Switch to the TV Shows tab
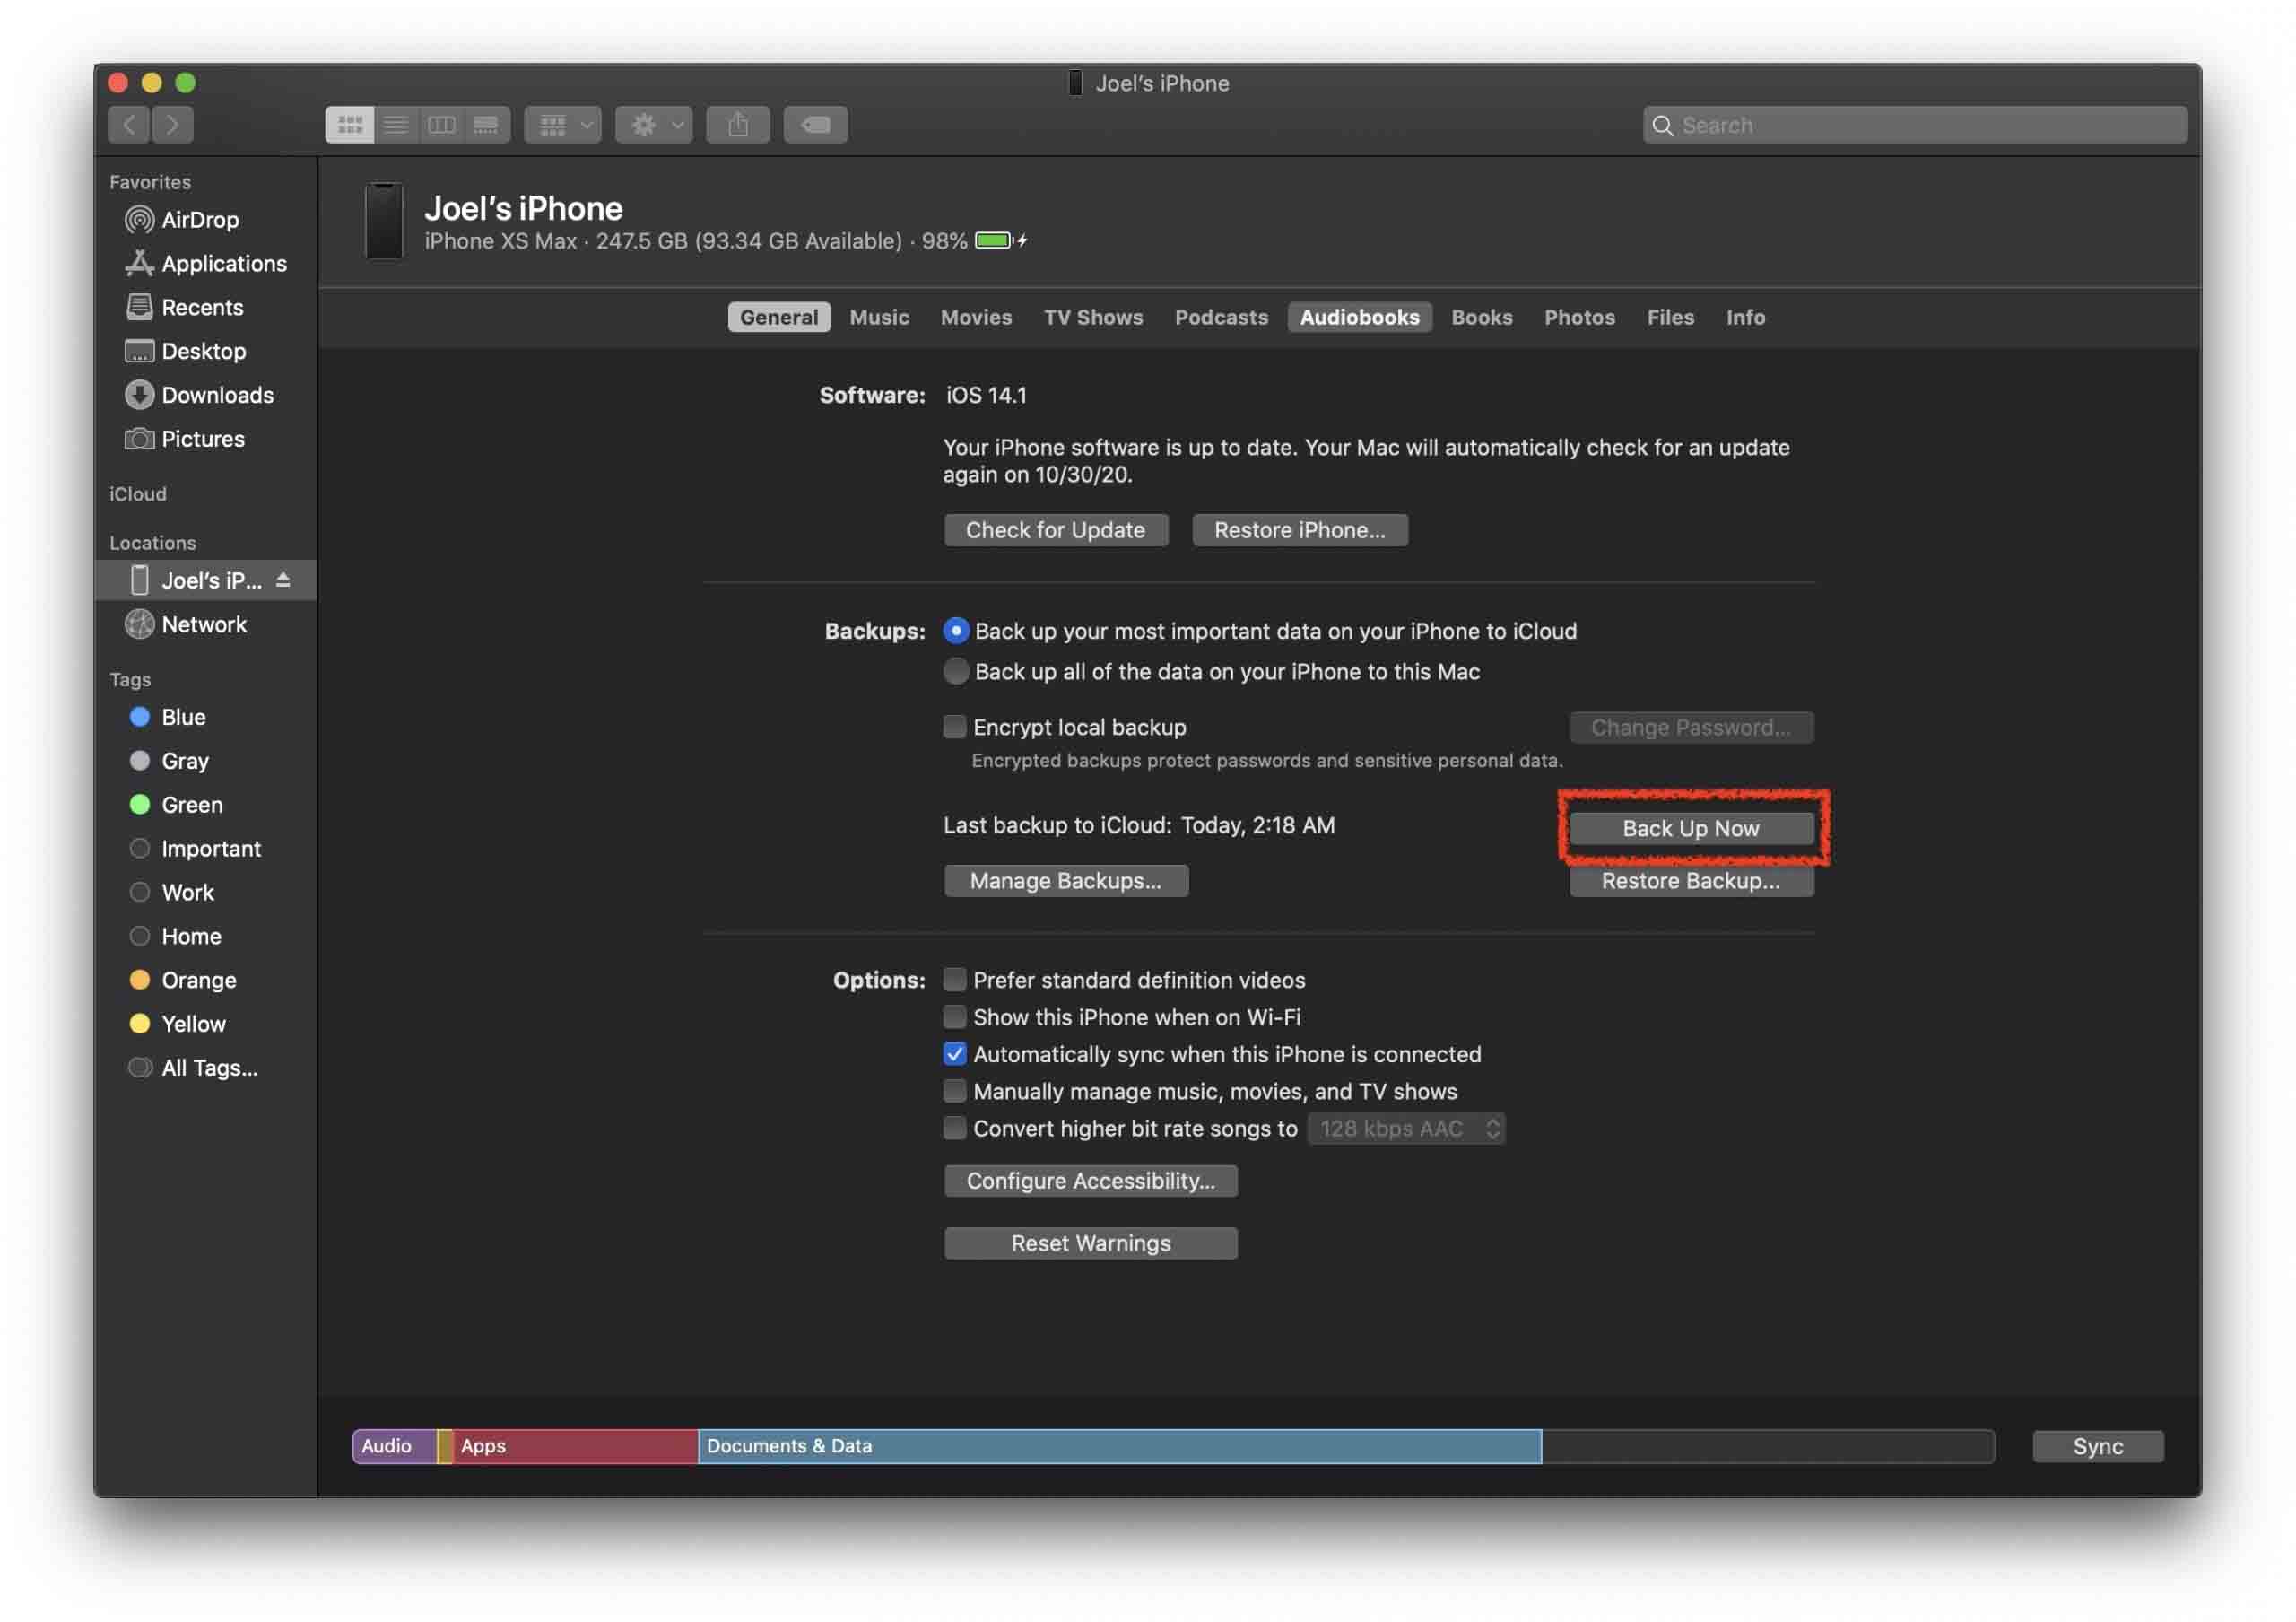The height and width of the screenshot is (1622, 2296). tap(1093, 318)
